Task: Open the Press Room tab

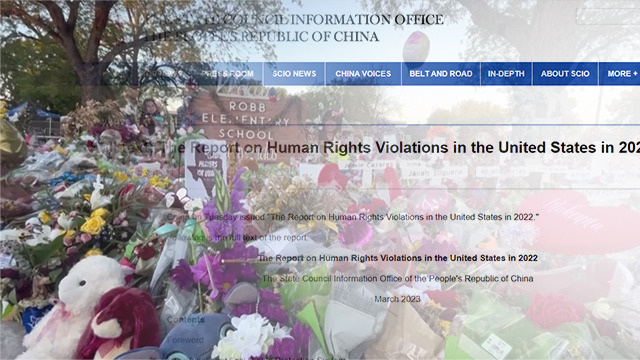Action: pyautogui.click(x=227, y=74)
